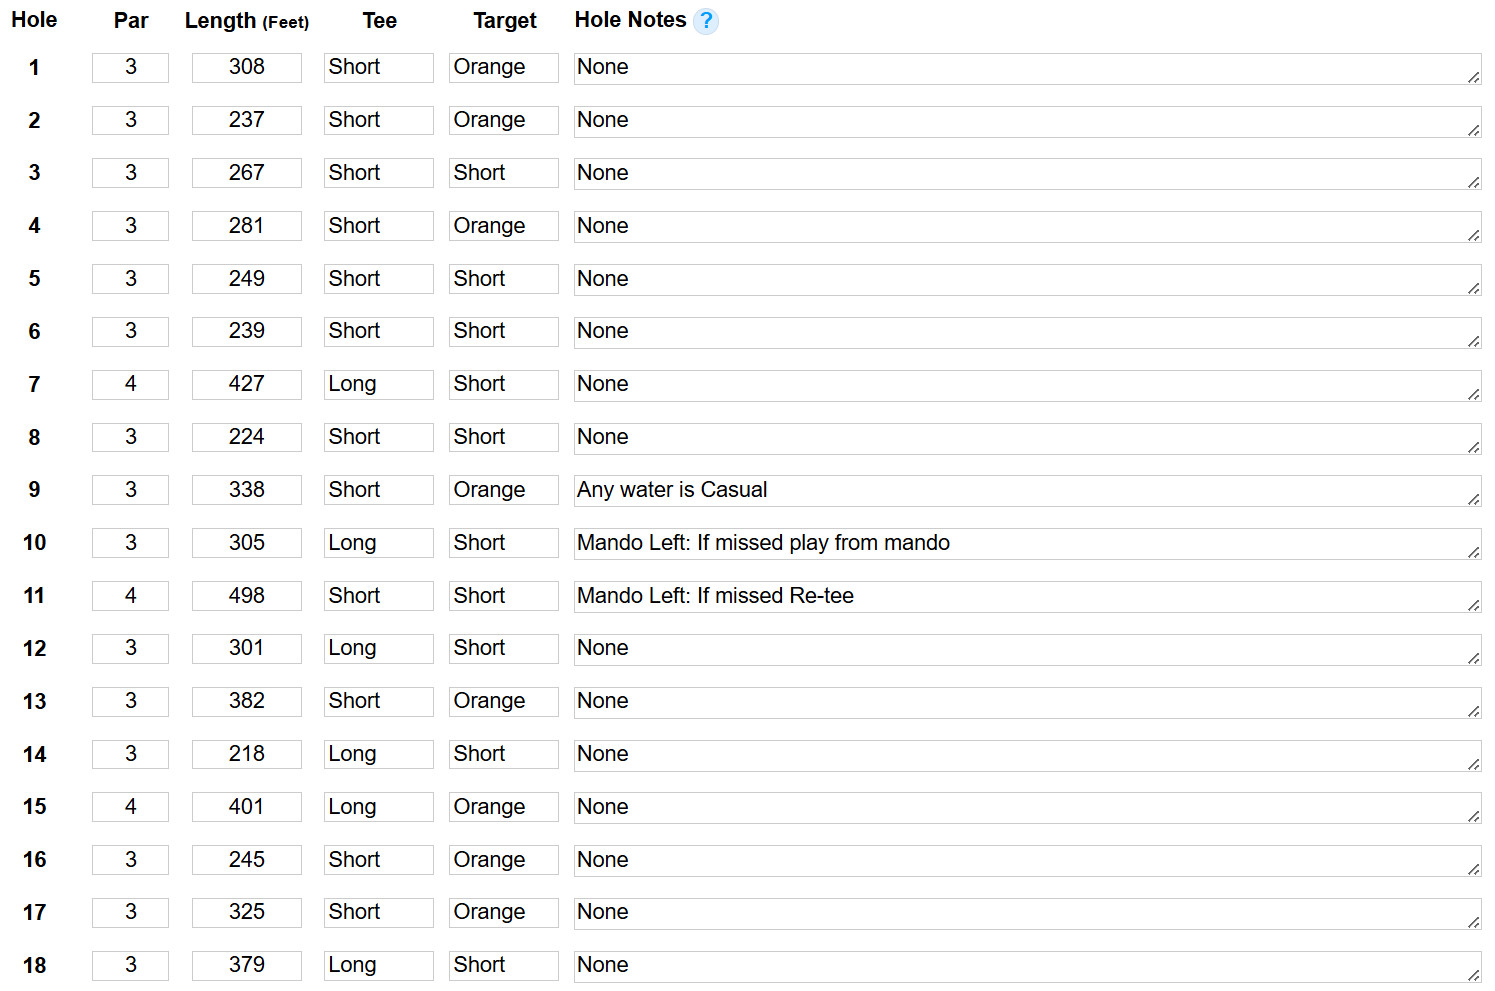The height and width of the screenshot is (991, 1495).
Task: Click the resize handle of hole 1 notes
Action: click(1473, 77)
